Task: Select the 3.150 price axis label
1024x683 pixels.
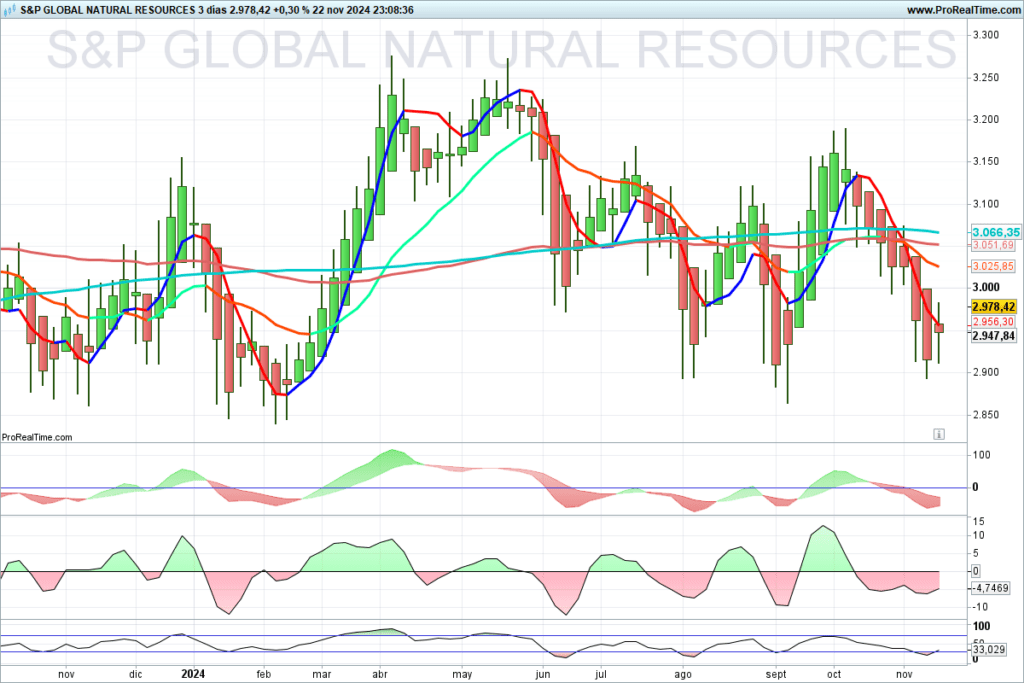Action: coord(985,161)
